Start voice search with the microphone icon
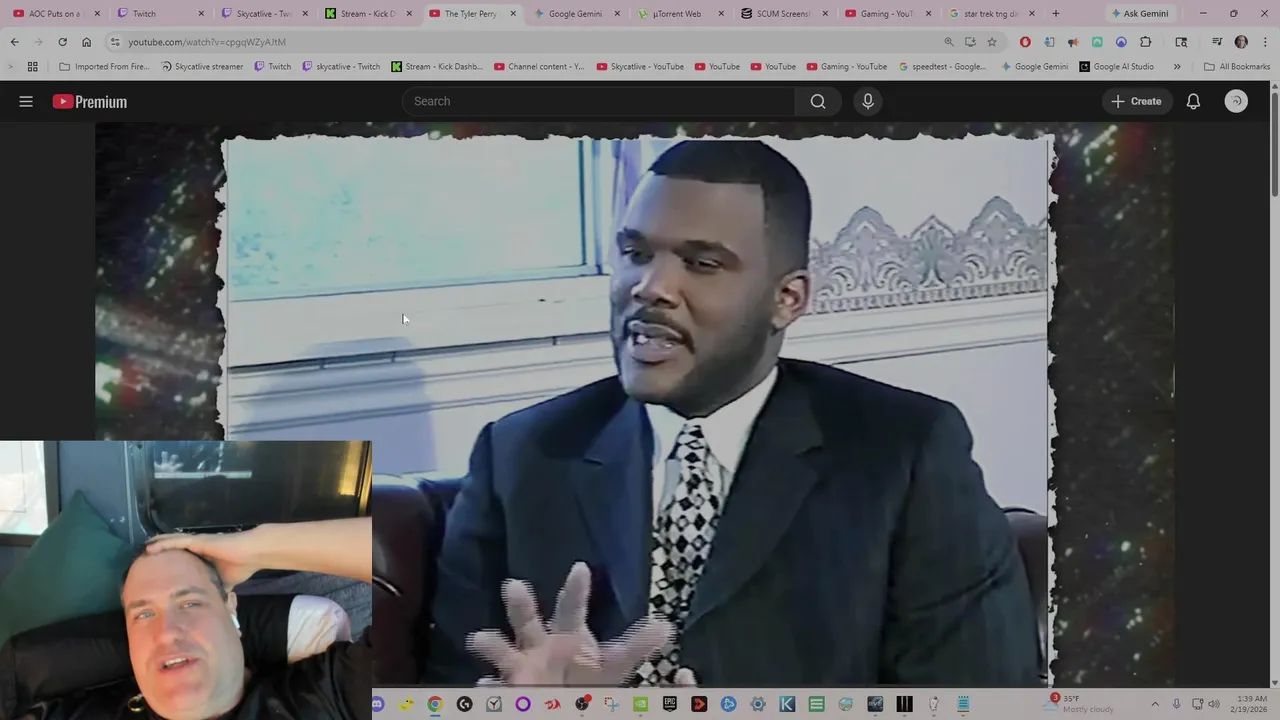Screen dimensions: 1280x720 (868, 101)
